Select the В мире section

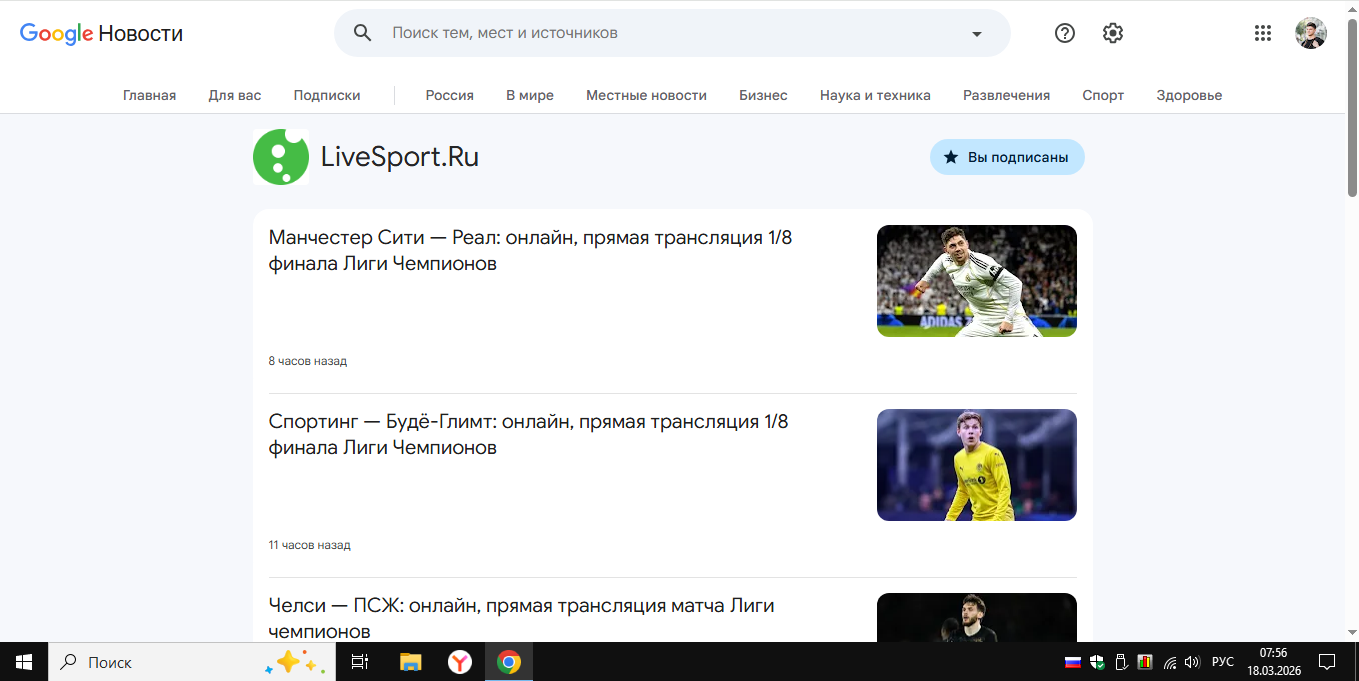[530, 95]
